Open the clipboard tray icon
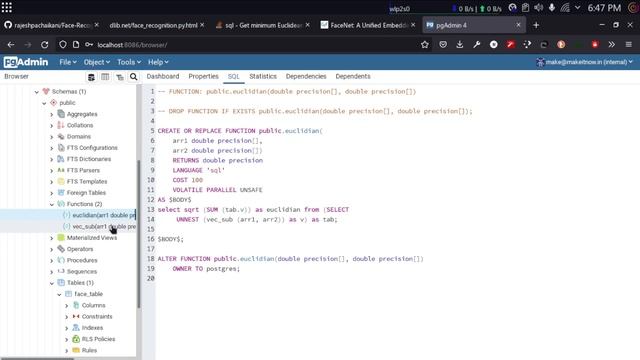Screen dimensions: 640x360 point(526,8)
